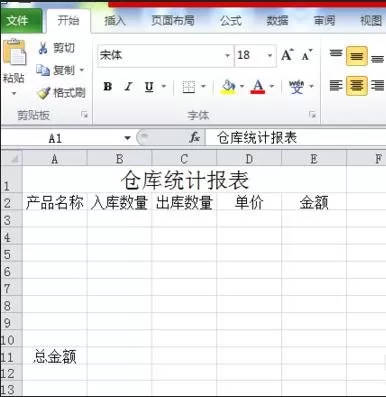The width and height of the screenshot is (386, 397).
Task: Open clipboard pane dialog launcher
Action: 84,115
